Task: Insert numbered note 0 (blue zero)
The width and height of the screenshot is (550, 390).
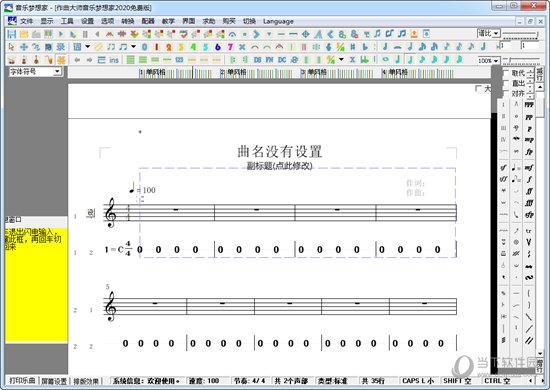Action: pyautogui.click(x=145, y=47)
